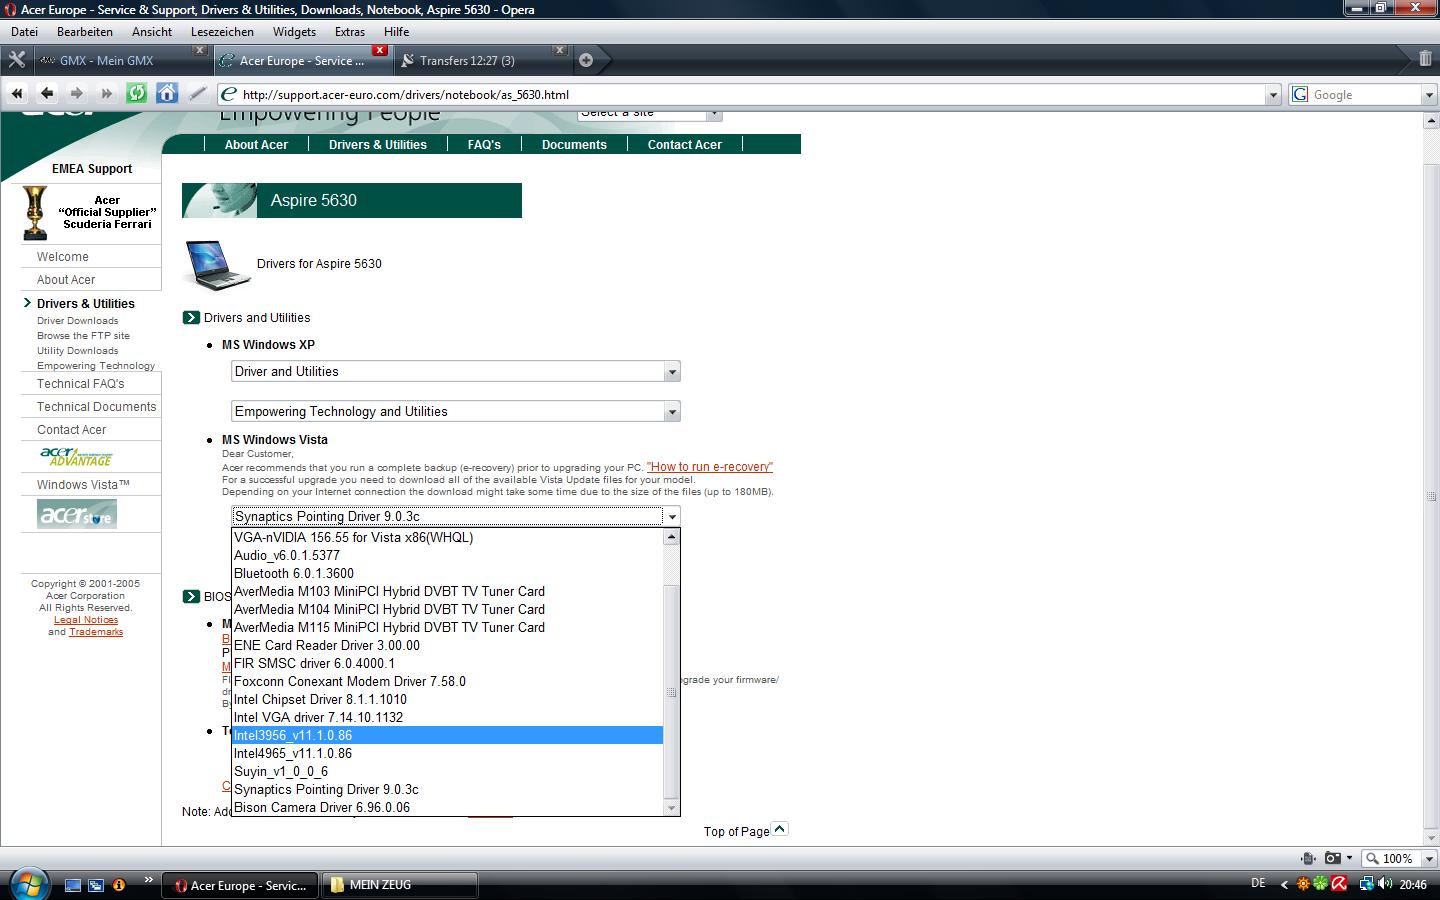The width and height of the screenshot is (1440, 900).
Task: Click Technical FAQ's in the sidebar
Action: click(81, 384)
